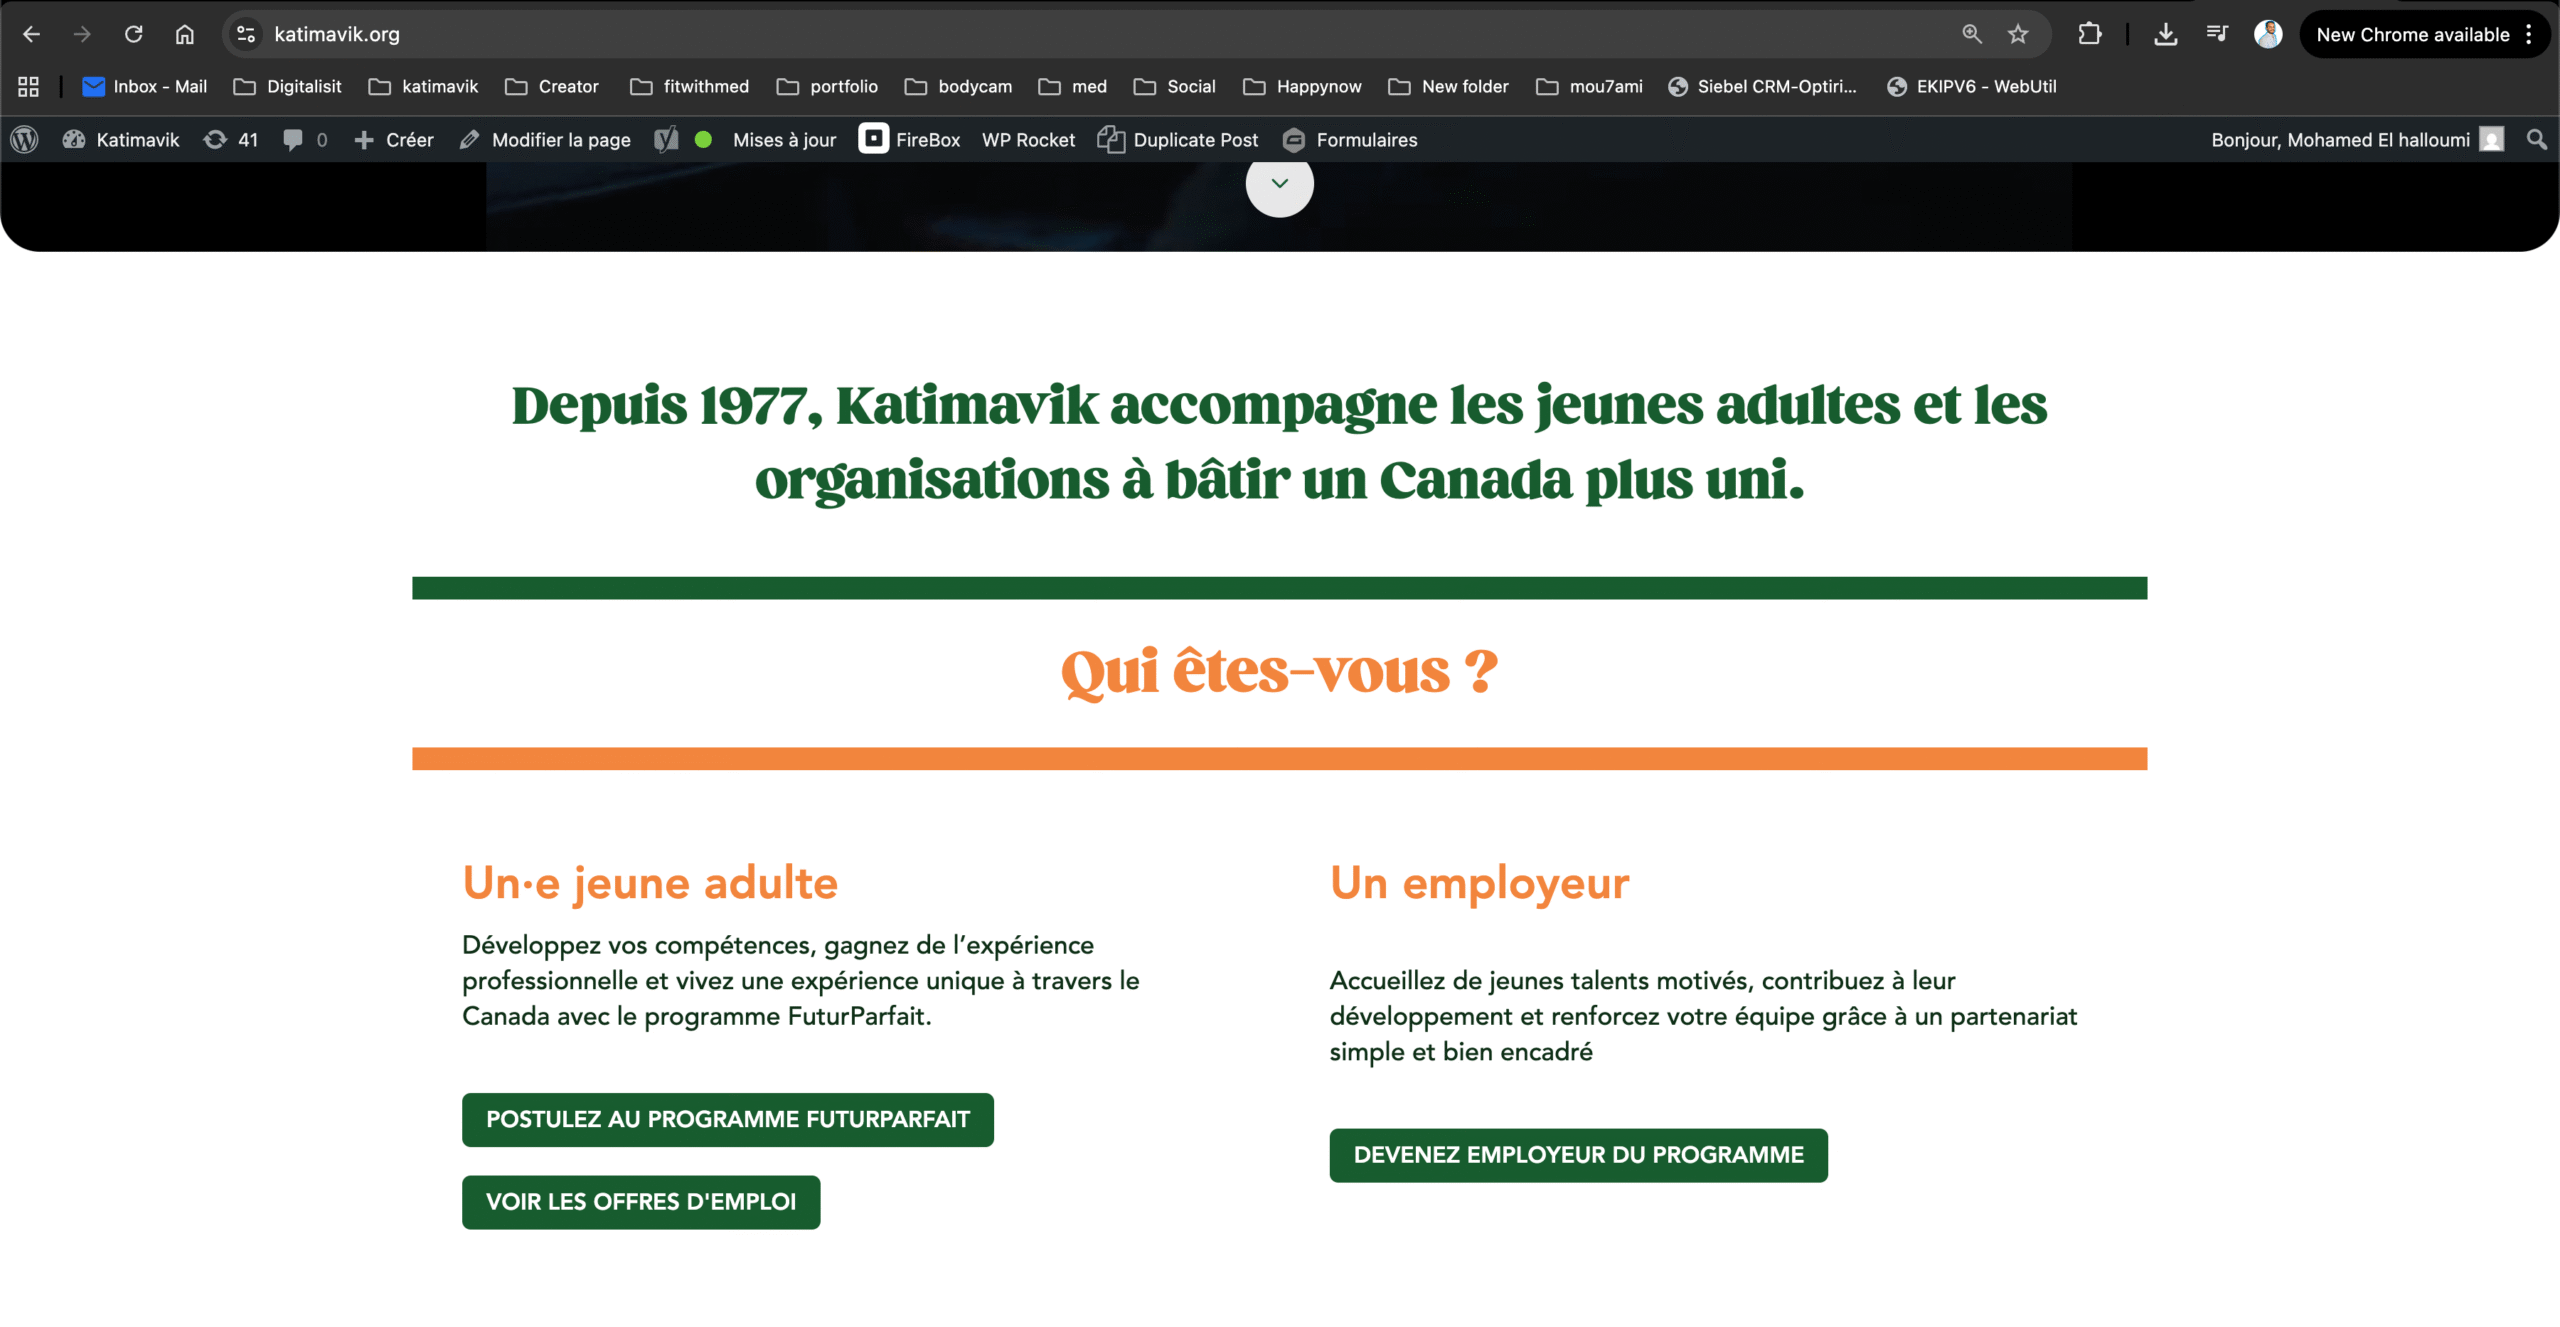Image resolution: width=2560 pixels, height=1327 pixels.
Task: Click the WordPress logo icon in admin bar
Action: tap(25, 140)
